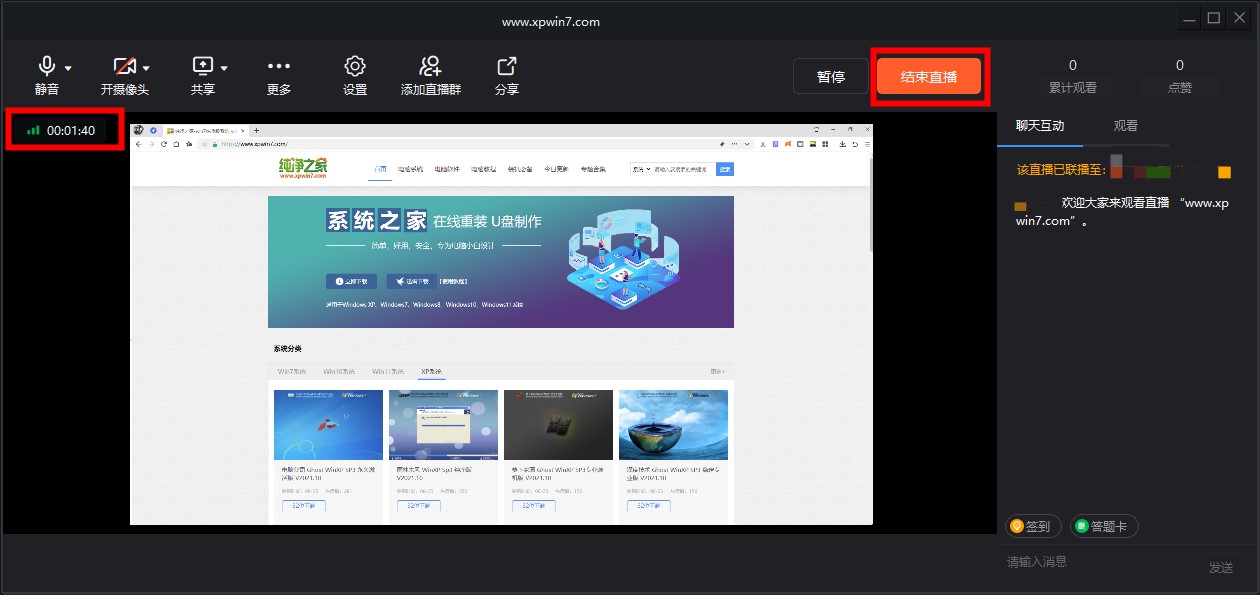Open the 更多 three-dots toolbar menu

(x=279, y=66)
